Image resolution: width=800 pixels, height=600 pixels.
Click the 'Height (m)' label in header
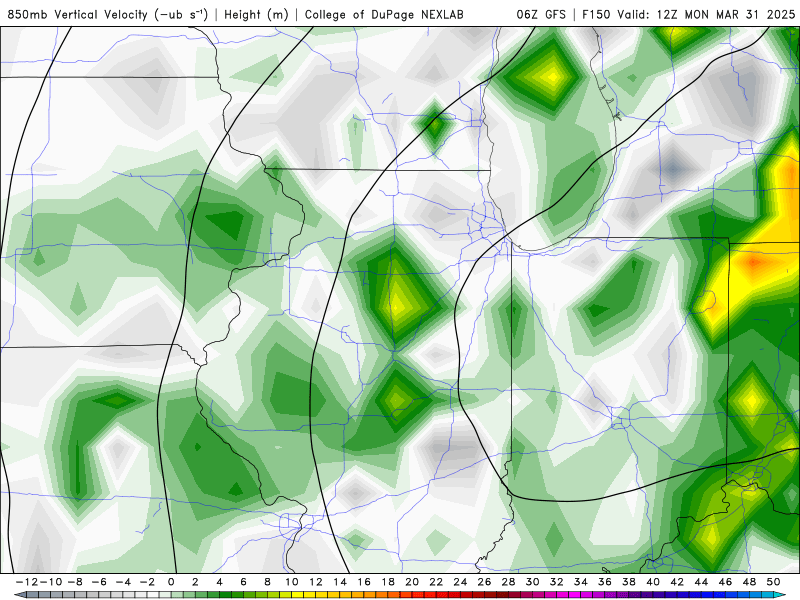[257, 14]
